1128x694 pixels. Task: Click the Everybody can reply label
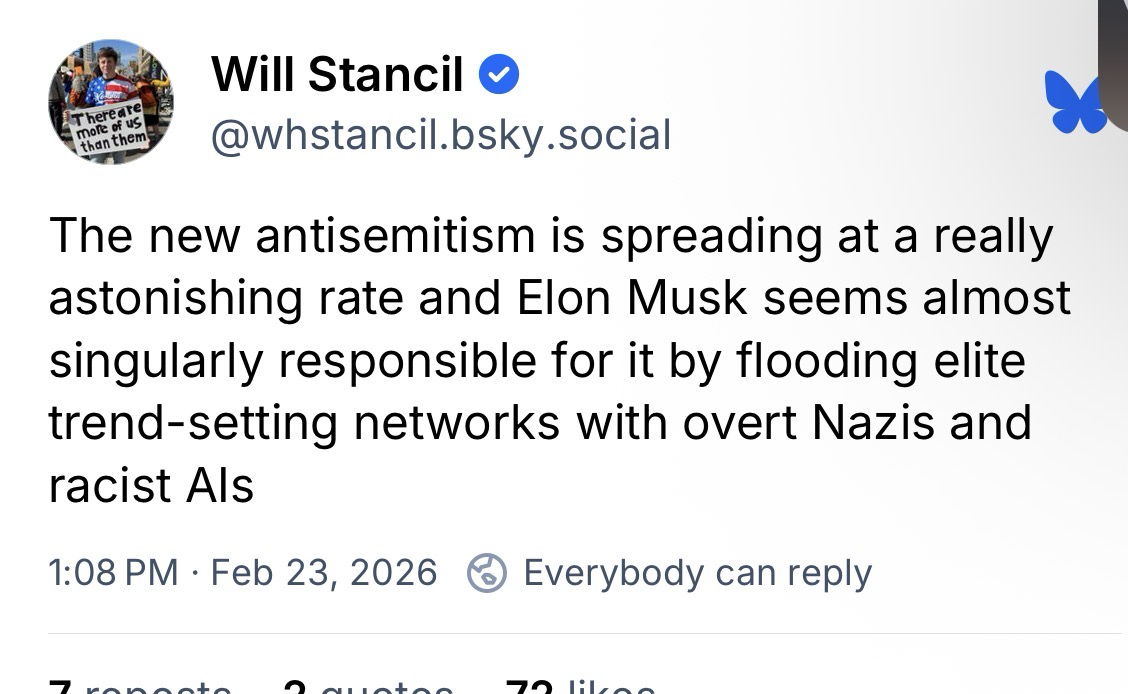click(x=697, y=573)
